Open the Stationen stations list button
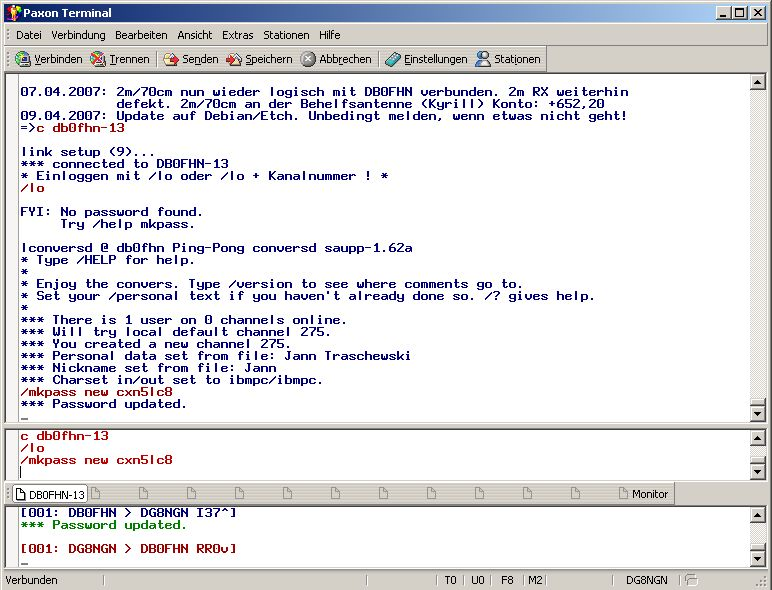The image size is (772, 590). tap(508, 59)
